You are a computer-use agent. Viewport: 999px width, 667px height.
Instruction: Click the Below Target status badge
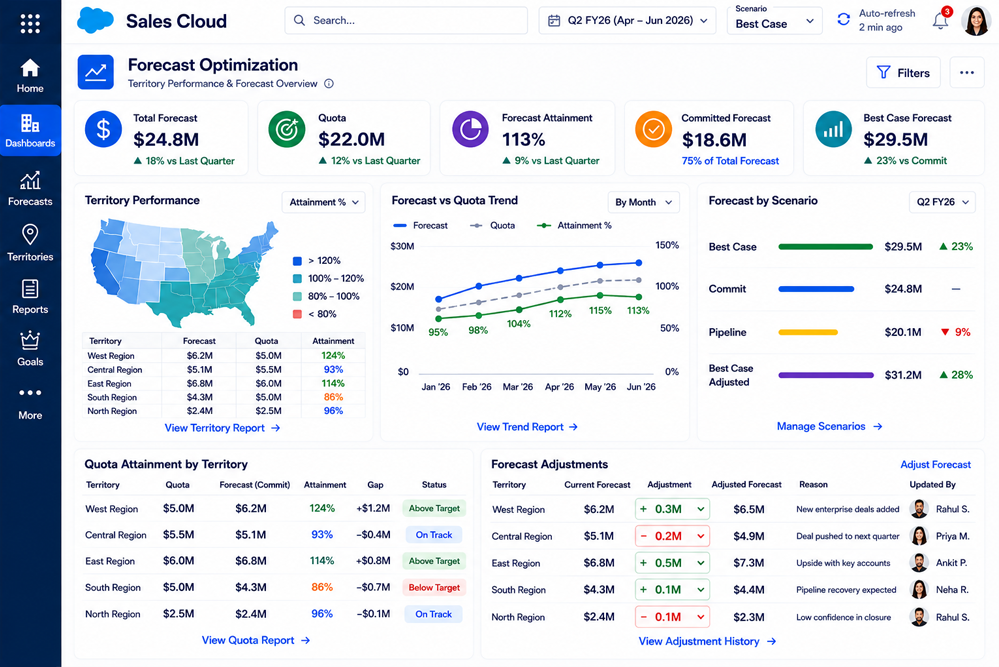pos(434,587)
